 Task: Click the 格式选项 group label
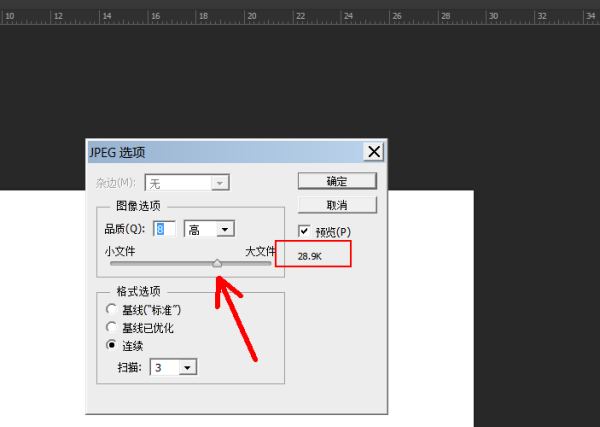[138, 291]
